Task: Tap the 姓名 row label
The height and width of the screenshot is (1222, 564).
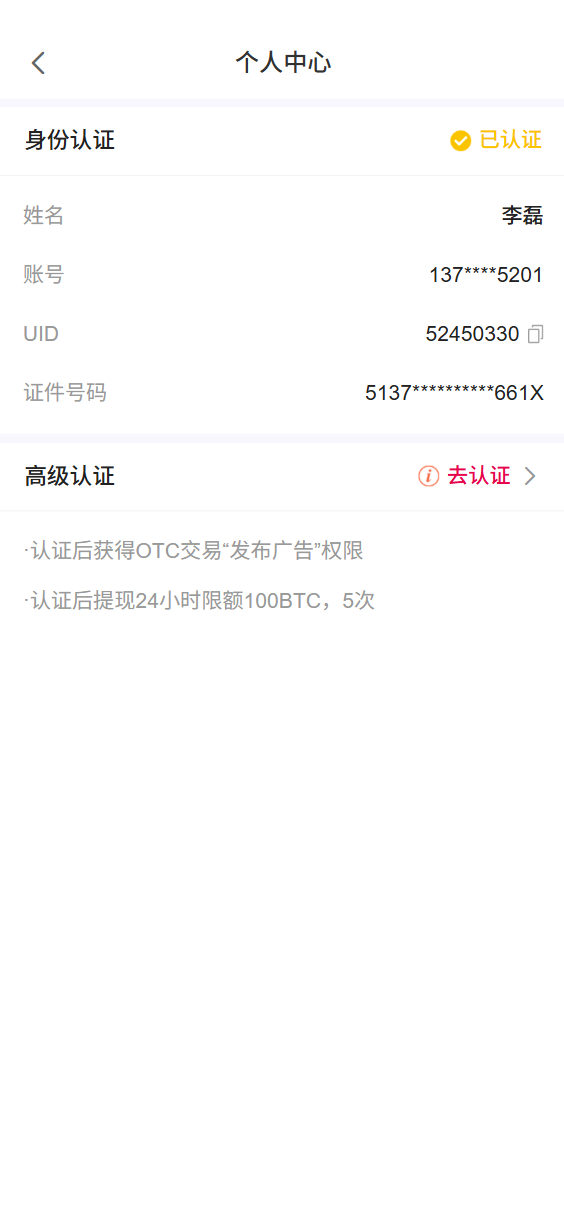Action: pos(43,215)
